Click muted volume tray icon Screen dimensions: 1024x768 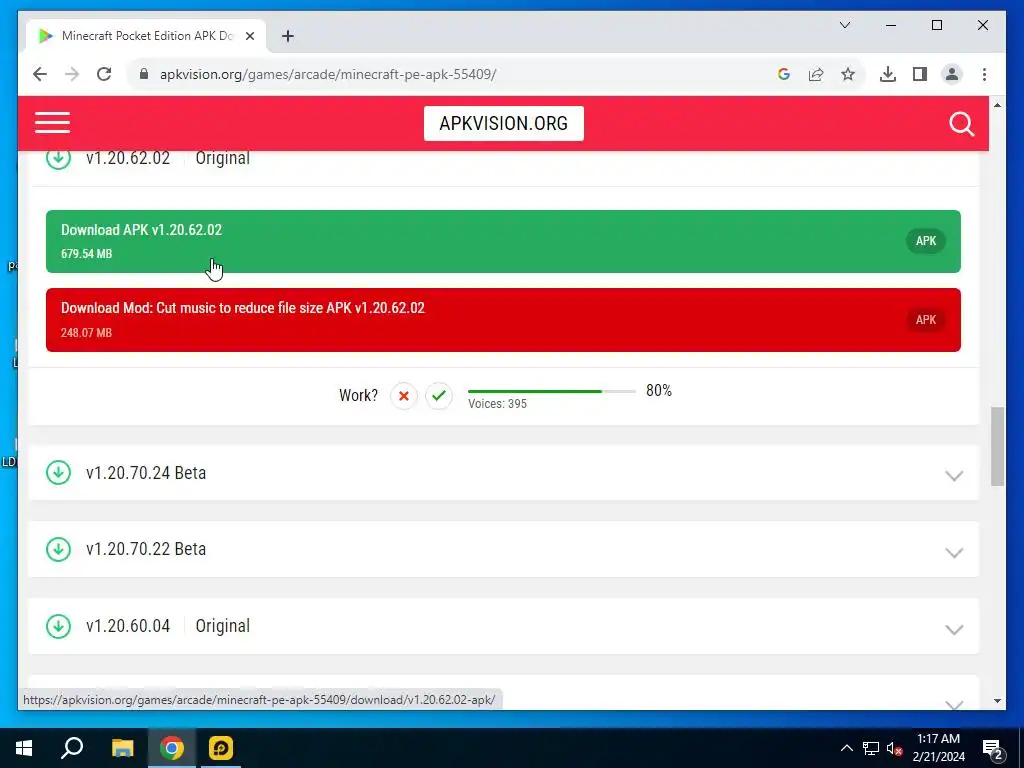coord(894,748)
